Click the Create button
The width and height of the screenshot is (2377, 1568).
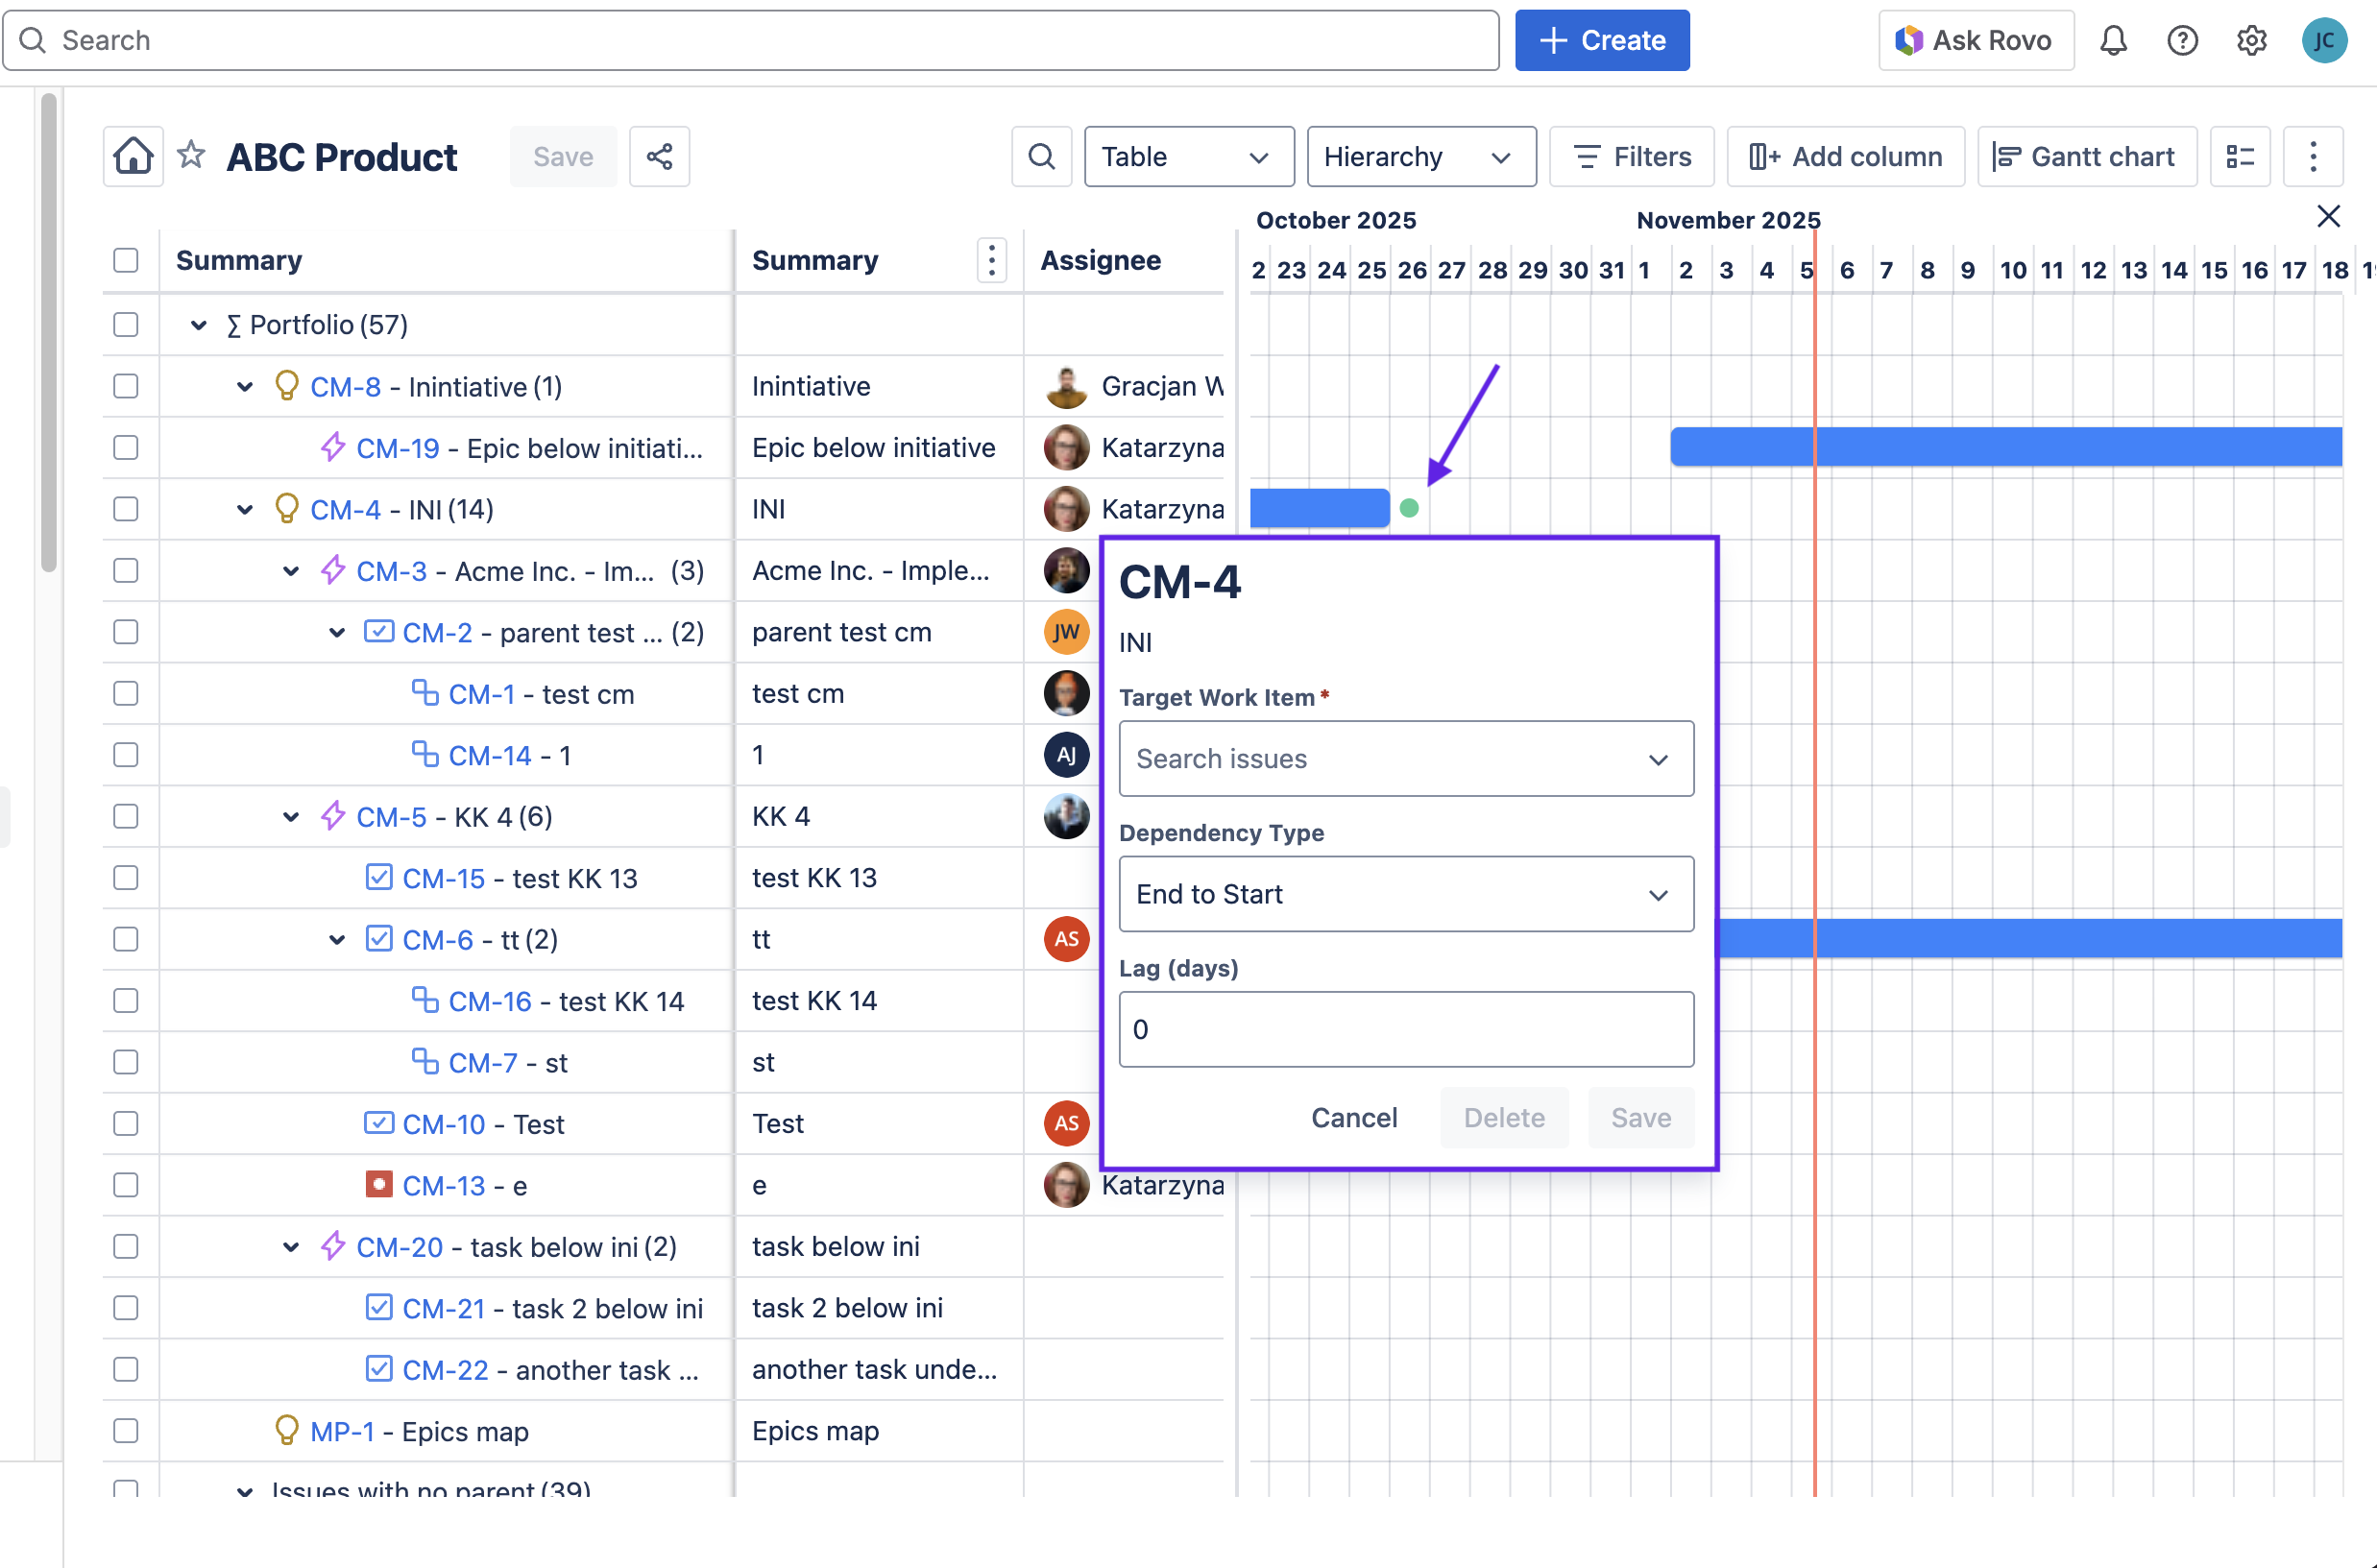pos(1601,40)
